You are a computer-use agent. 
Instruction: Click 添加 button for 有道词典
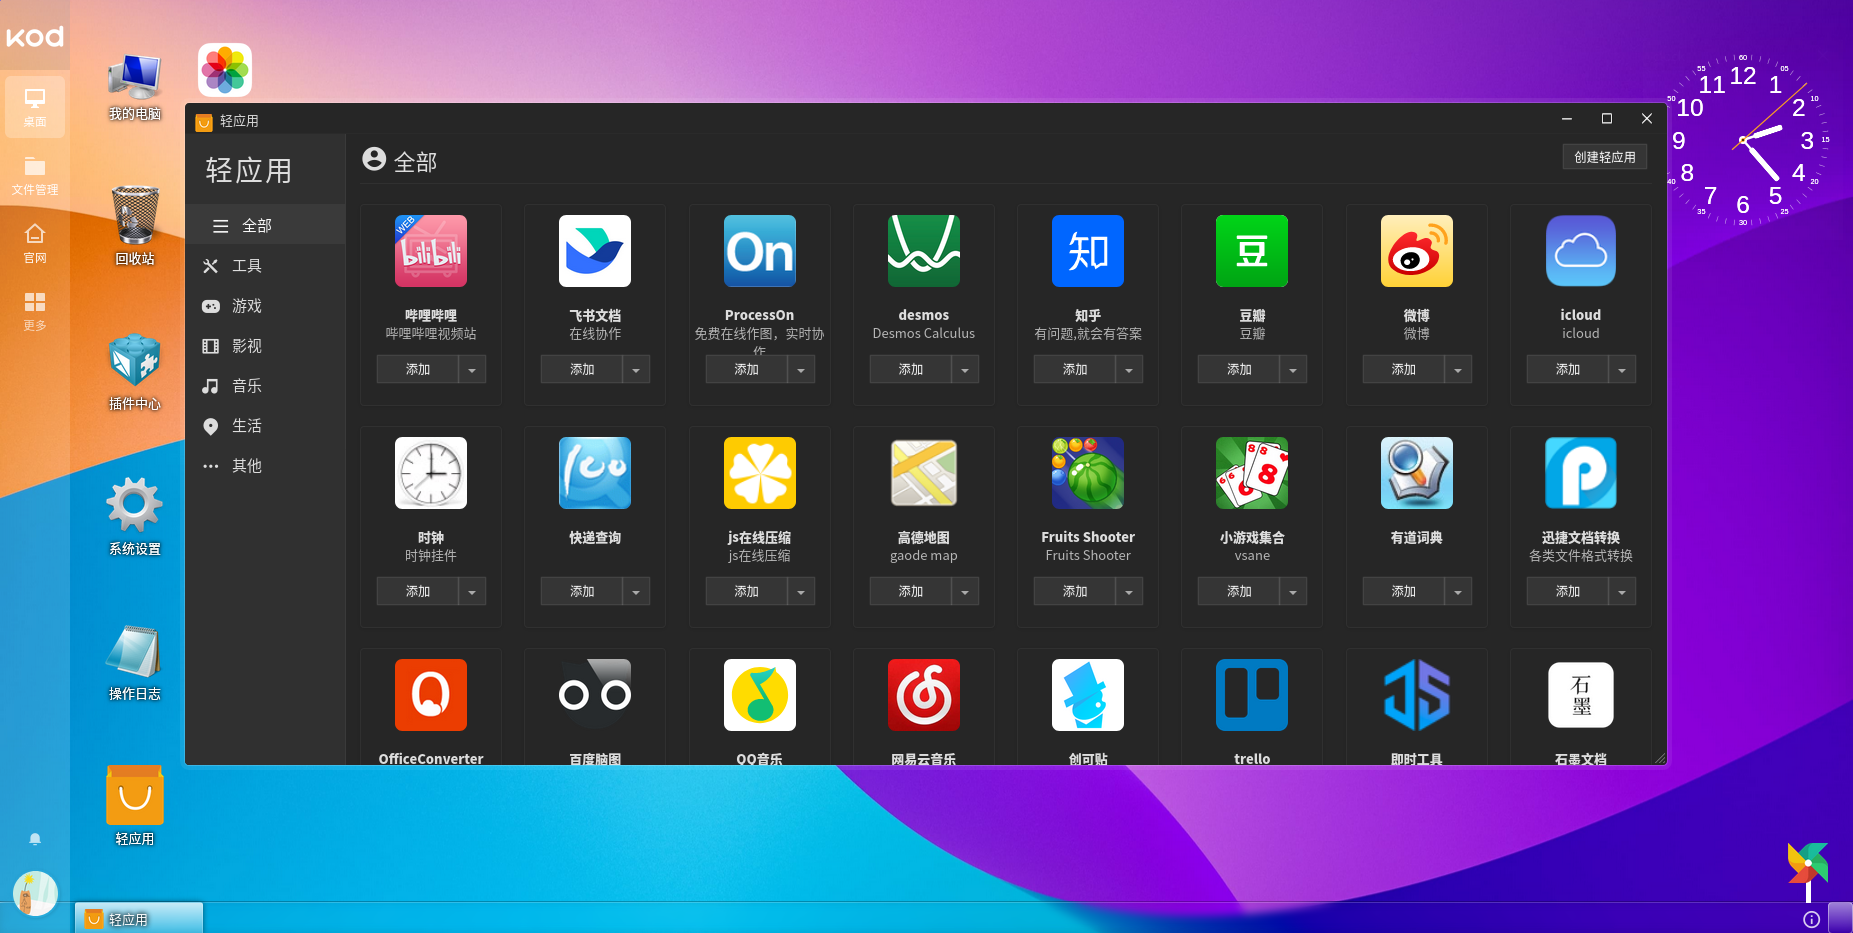coord(1404,592)
